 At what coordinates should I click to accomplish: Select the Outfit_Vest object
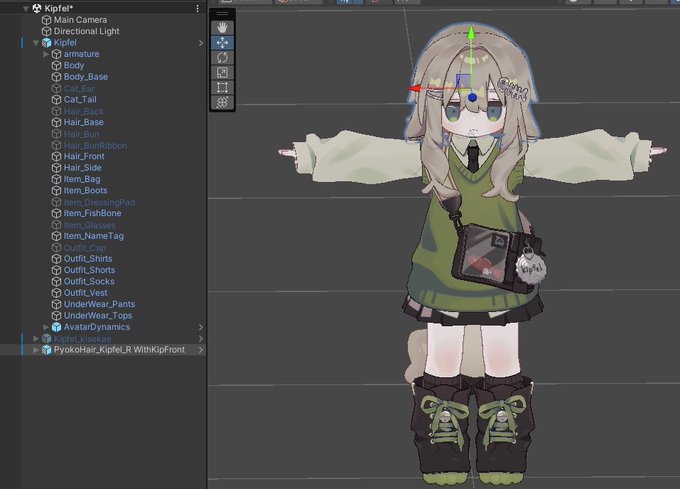85,293
